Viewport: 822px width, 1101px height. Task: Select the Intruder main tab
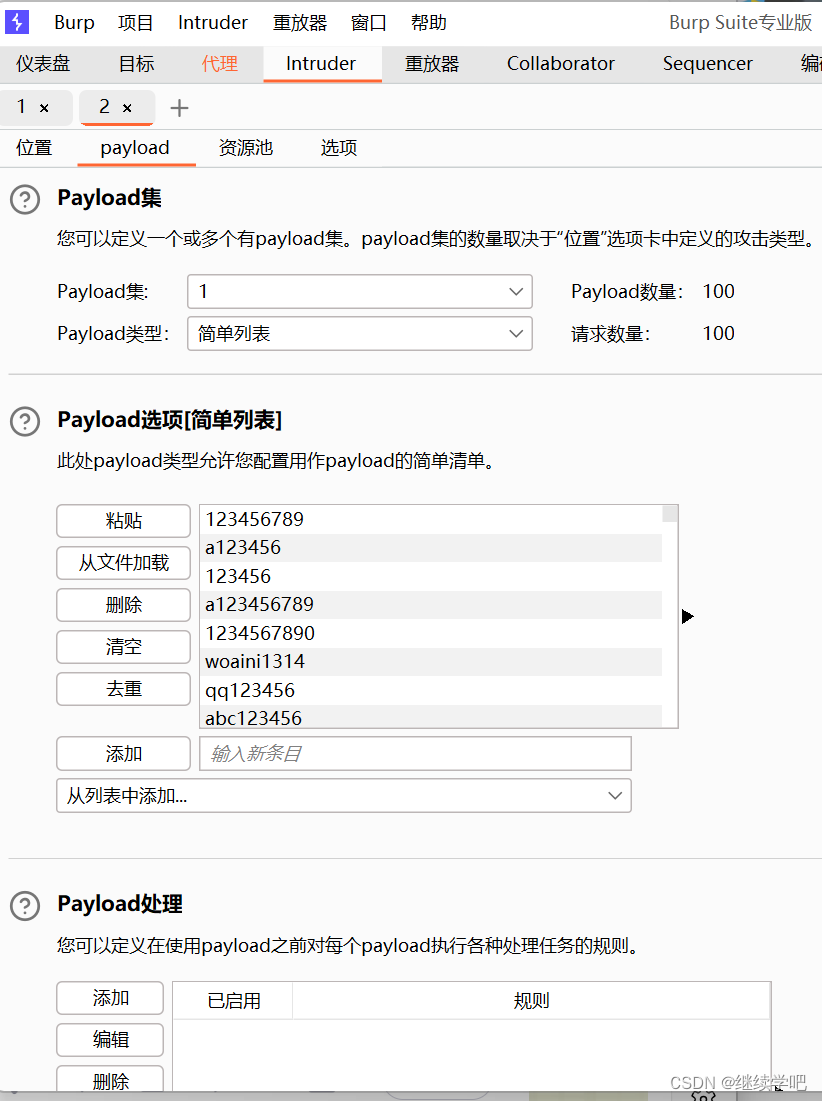point(321,64)
